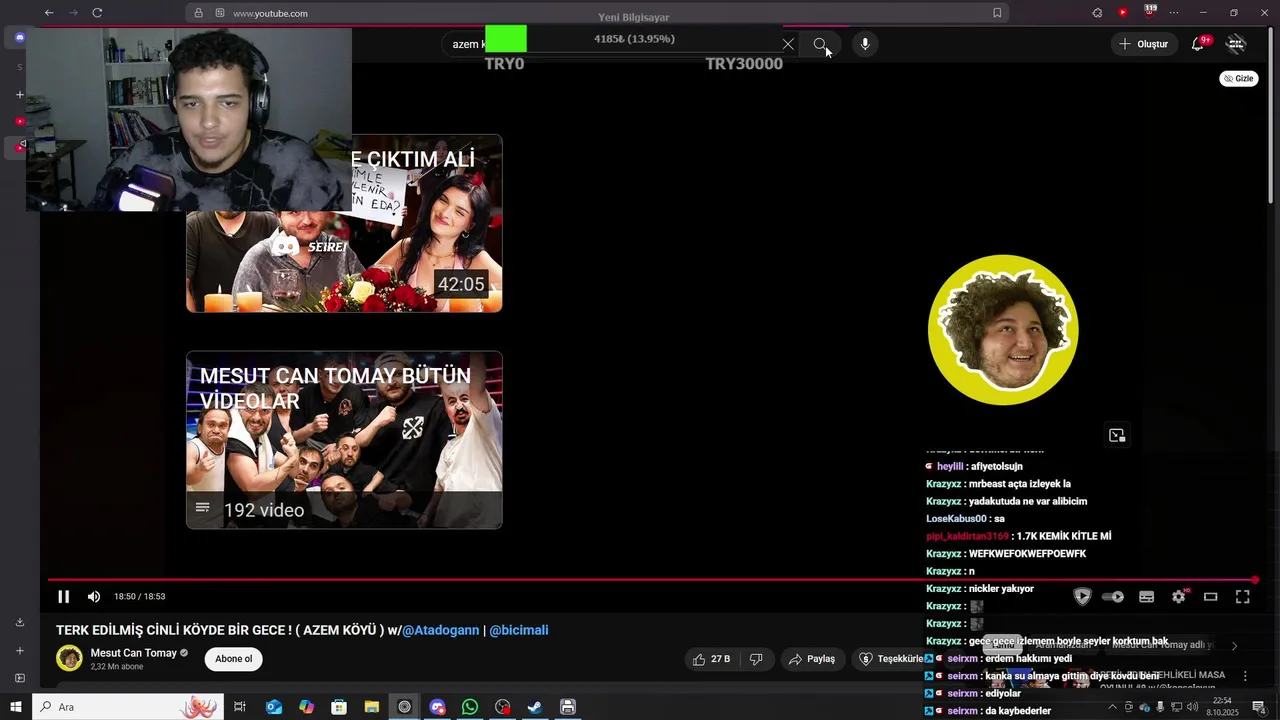This screenshot has height=720, width=1280.
Task: Bookmark the page from address bar
Action: coord(997,13)
